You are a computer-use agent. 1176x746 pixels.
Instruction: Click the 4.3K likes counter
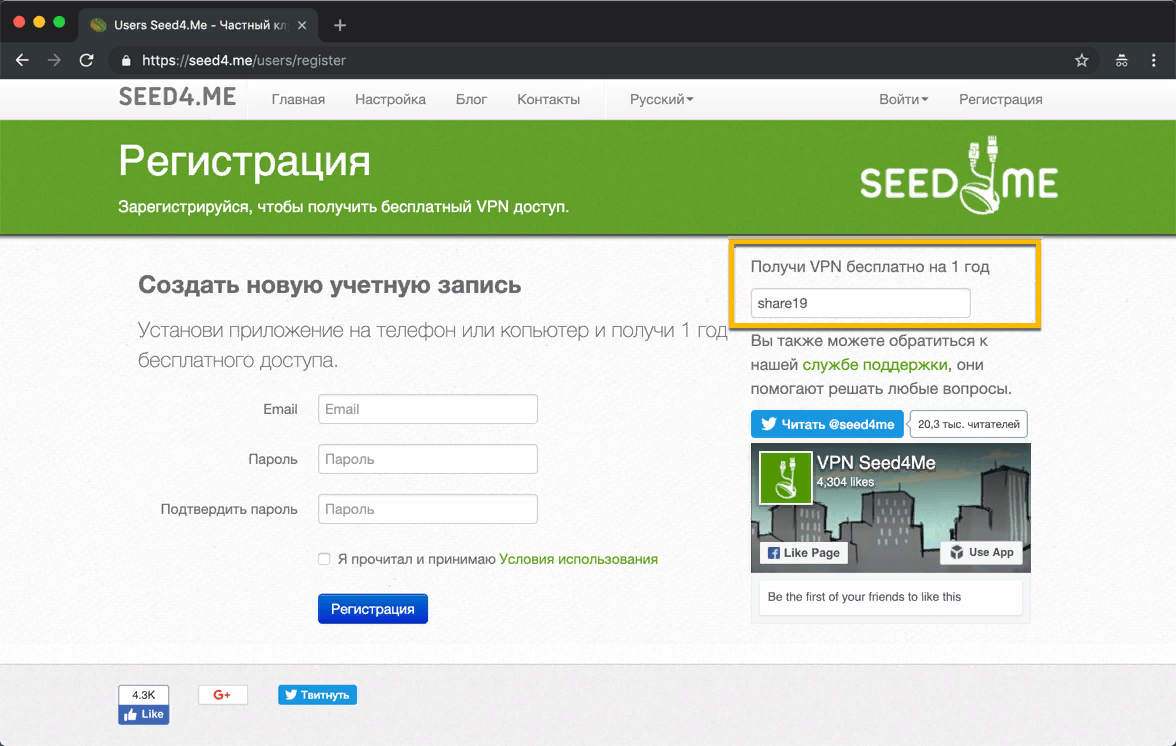point(143,695)
